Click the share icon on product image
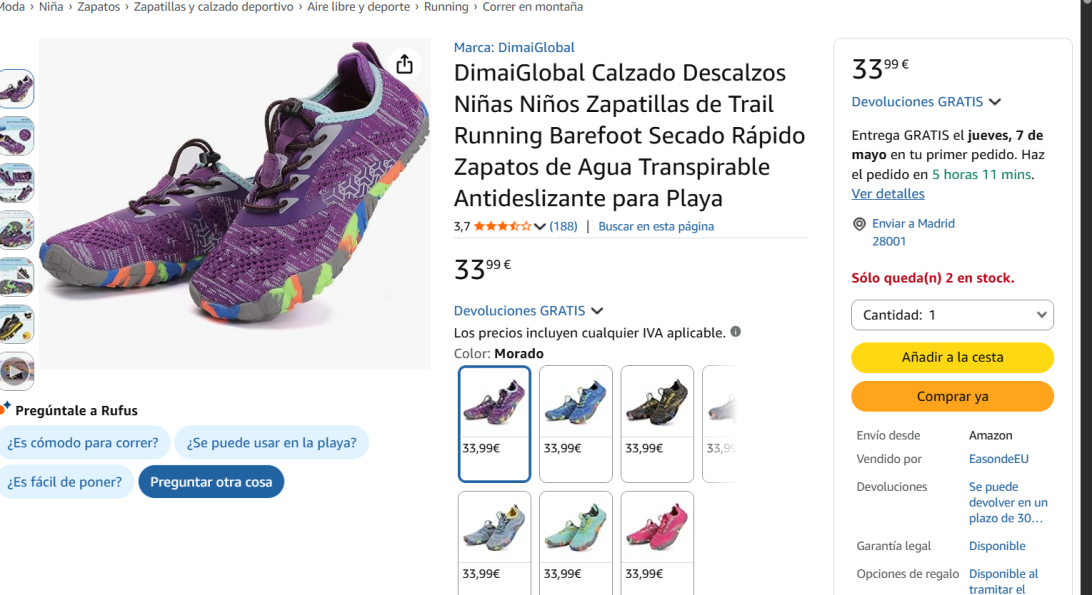This screenshot has width=1092, height=595. click(x=404, y=65)
